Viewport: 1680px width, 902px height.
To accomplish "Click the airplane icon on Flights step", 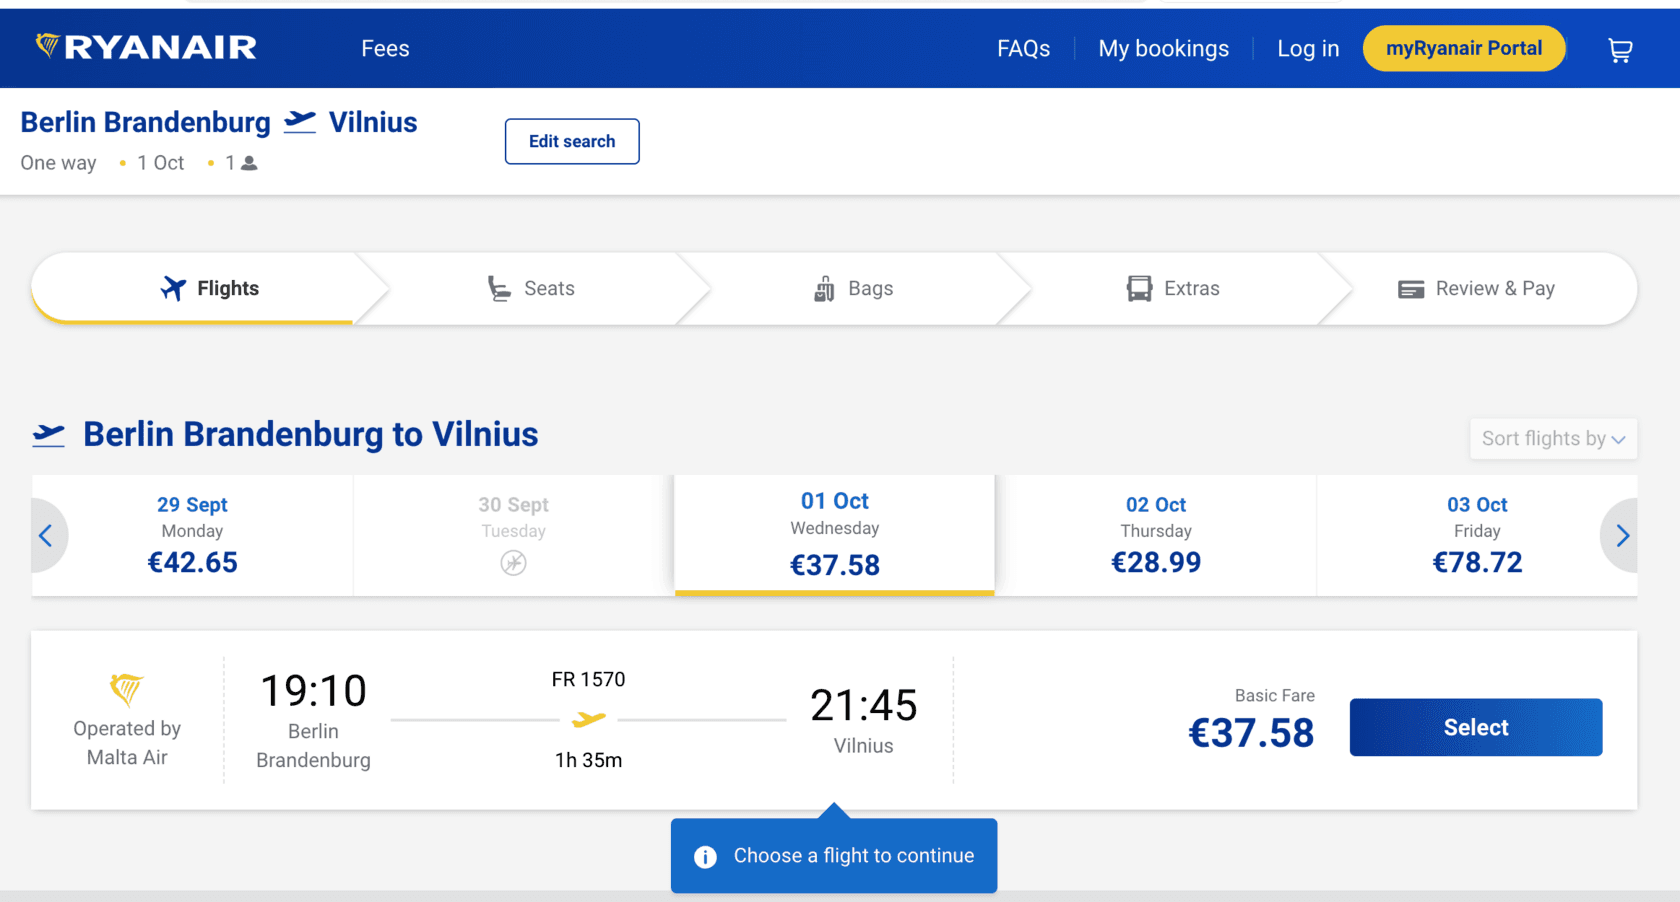I will [x=174, y=288].
